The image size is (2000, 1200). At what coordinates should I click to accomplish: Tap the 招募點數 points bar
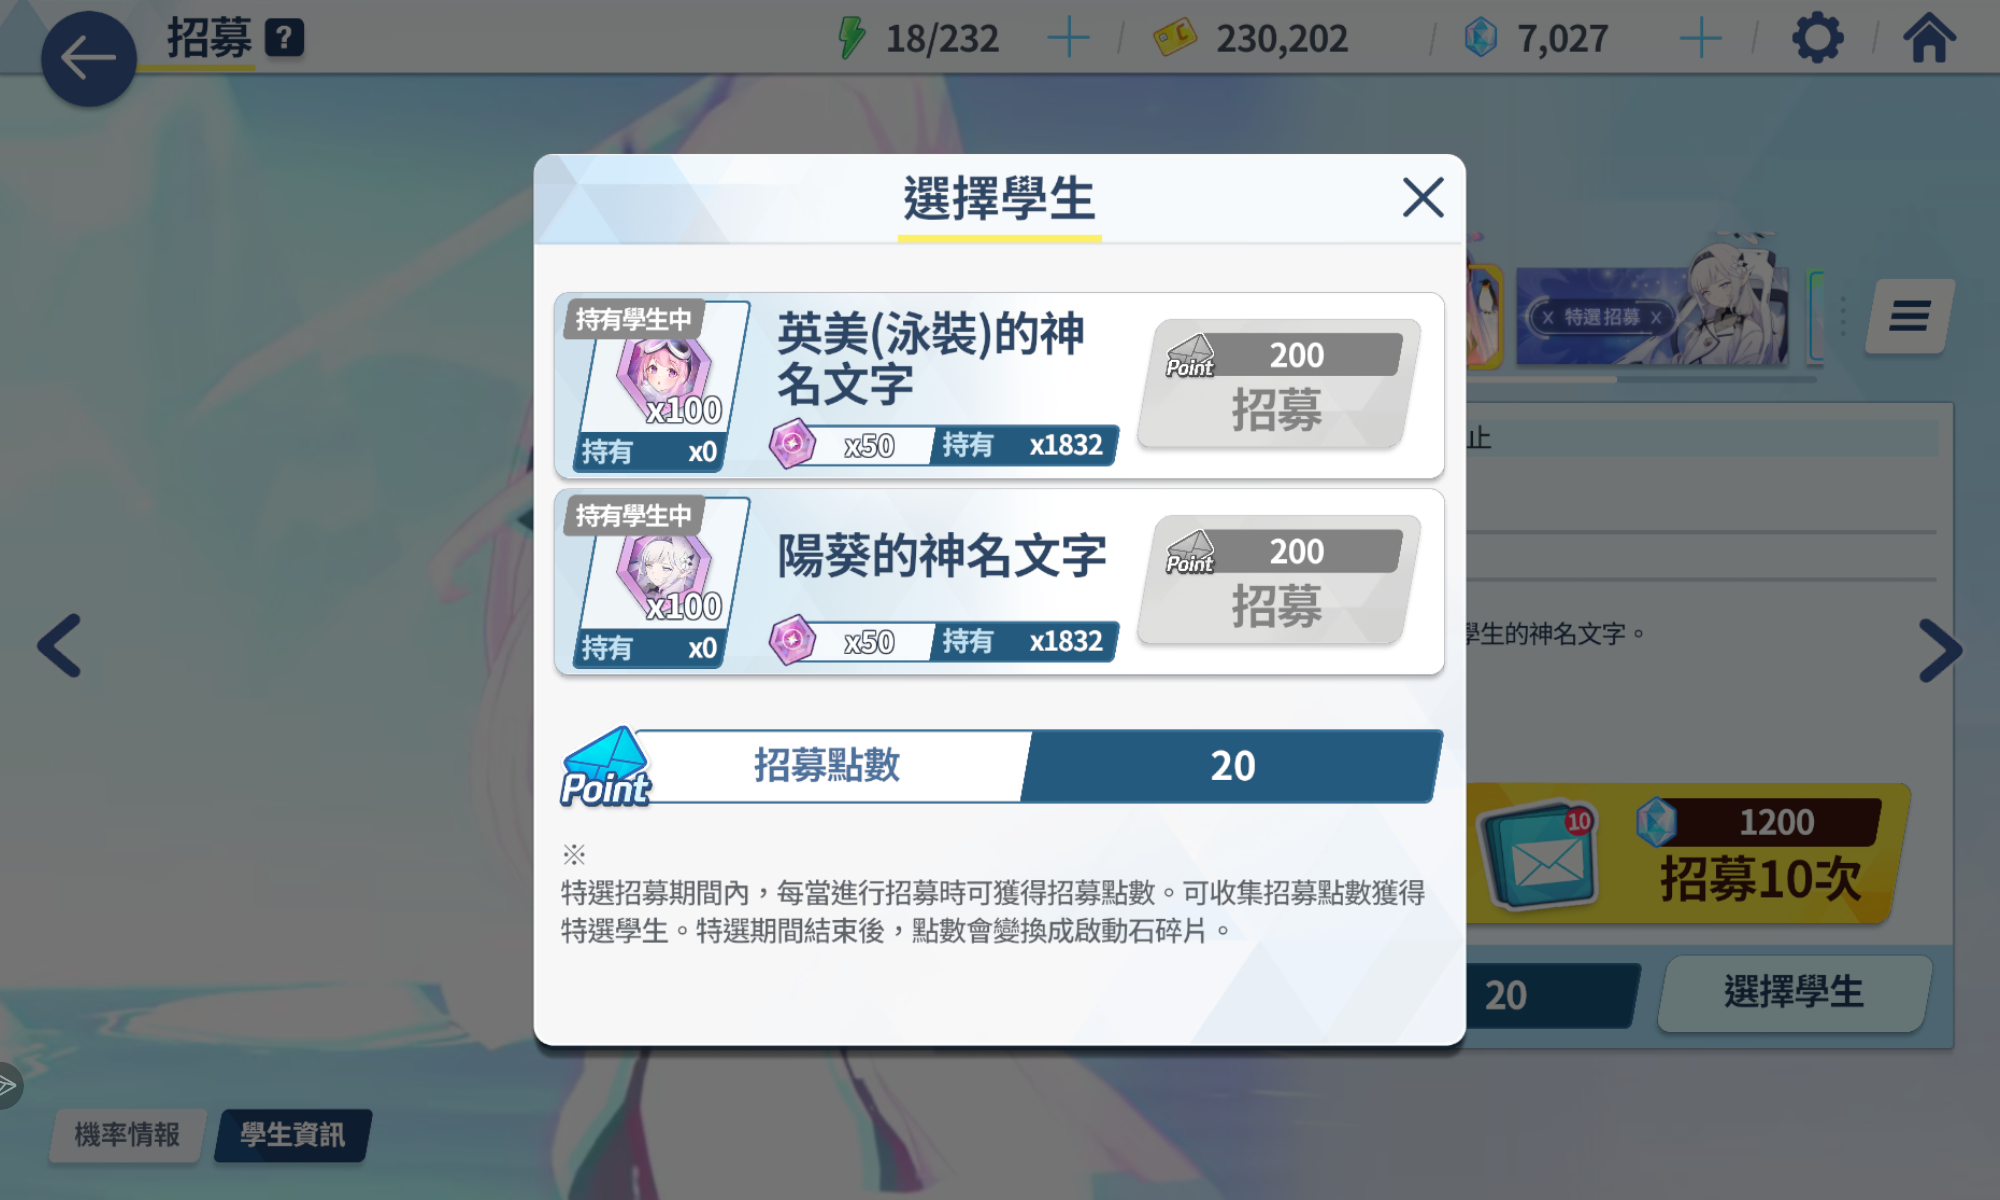click(x=1000, y=766)
